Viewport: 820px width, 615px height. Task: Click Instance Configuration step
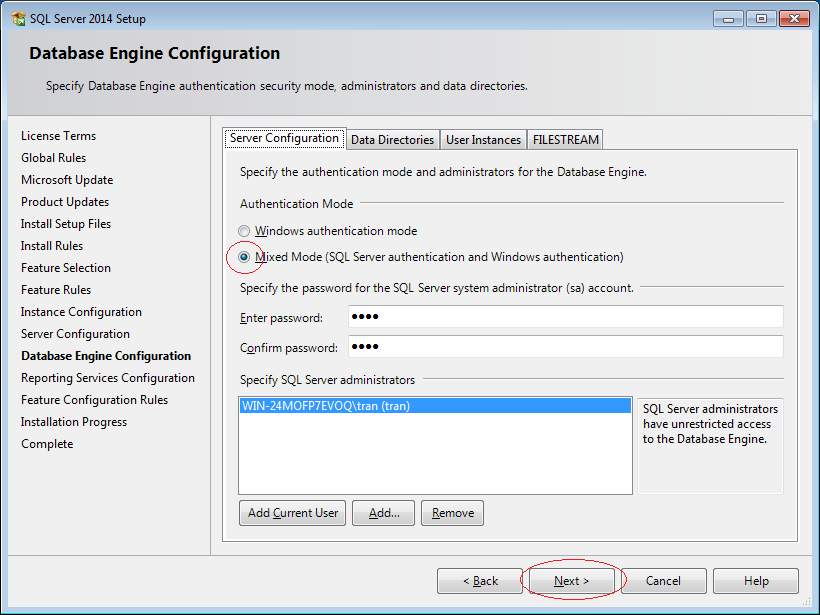tap(81, 312)
